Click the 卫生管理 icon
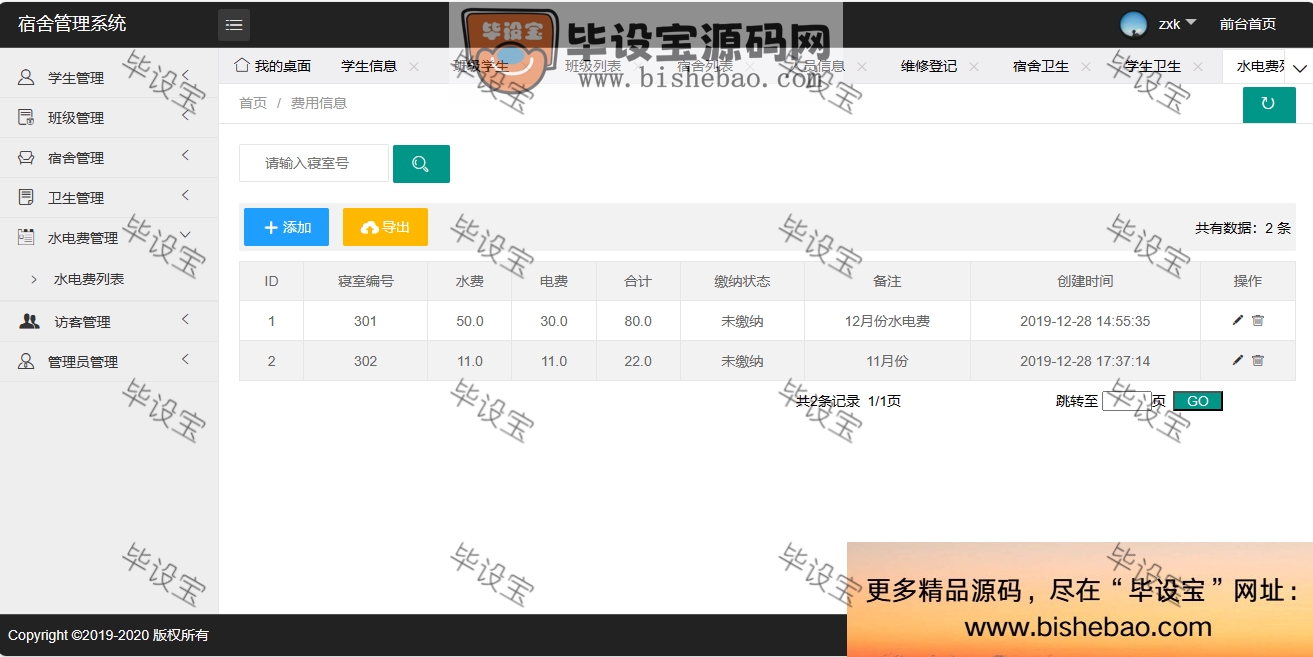1313x657 pixels. 27,197
